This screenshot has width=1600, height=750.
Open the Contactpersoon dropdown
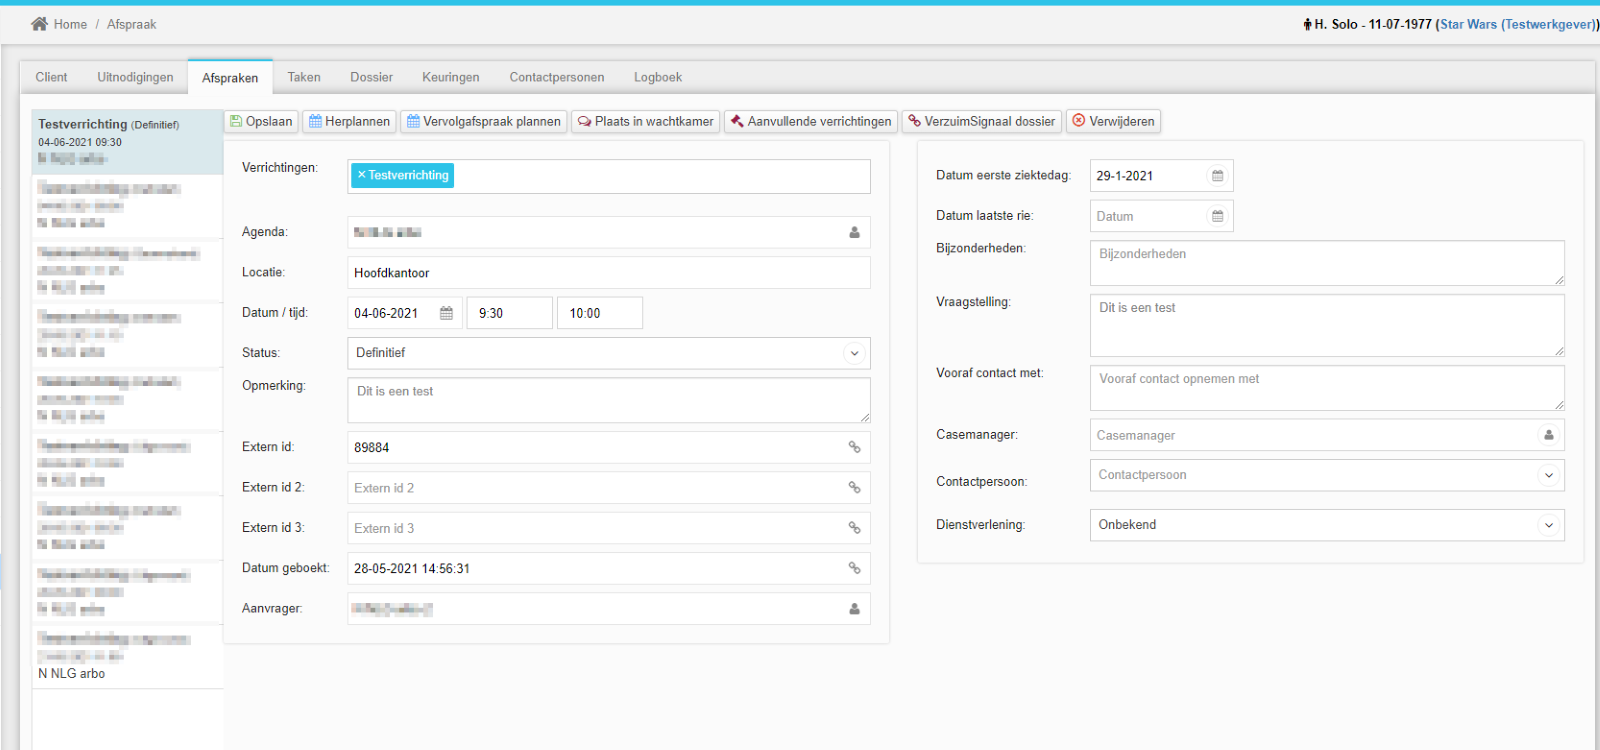1548,475
